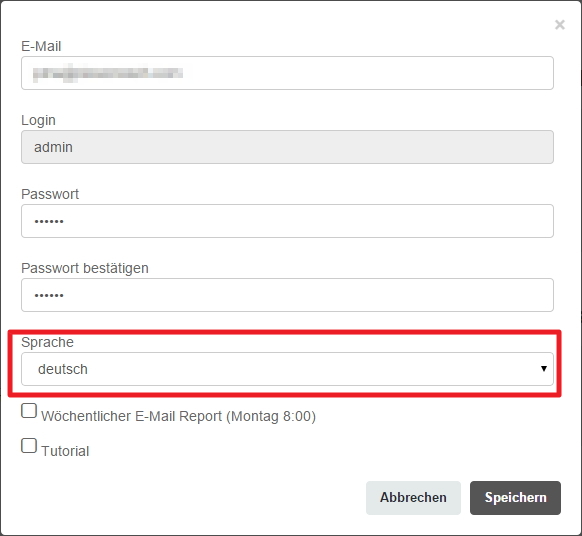Click the Passwort bestätigen label
The image size is (582, 536).
(x=85, y=268)
